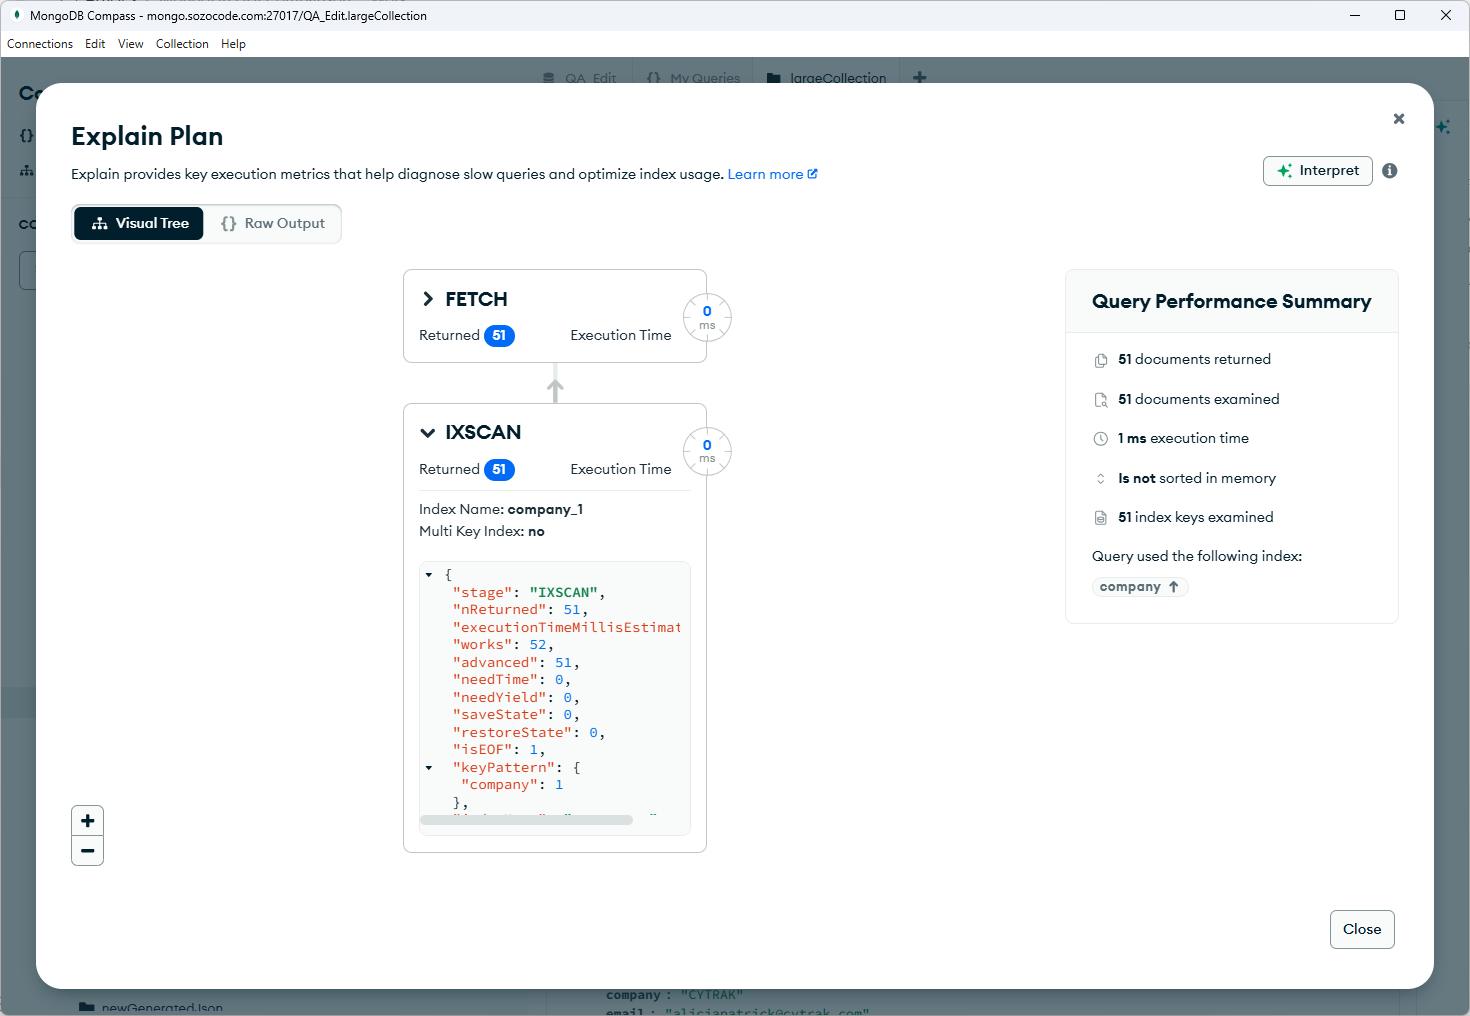
Task: Click FETCH Returned 51 badge
Action: (499, 336)
